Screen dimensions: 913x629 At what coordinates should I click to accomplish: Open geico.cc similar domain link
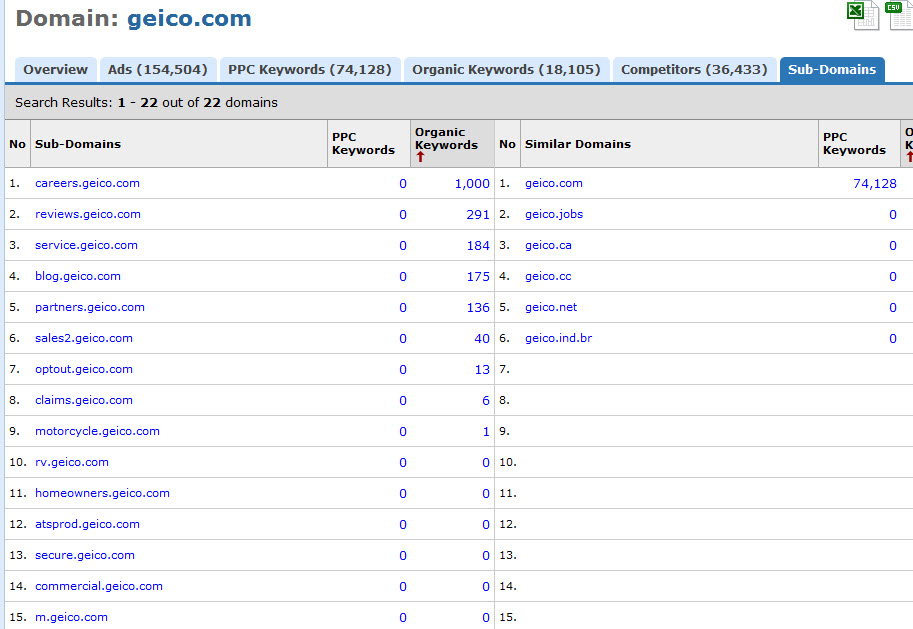pos(548,276)
